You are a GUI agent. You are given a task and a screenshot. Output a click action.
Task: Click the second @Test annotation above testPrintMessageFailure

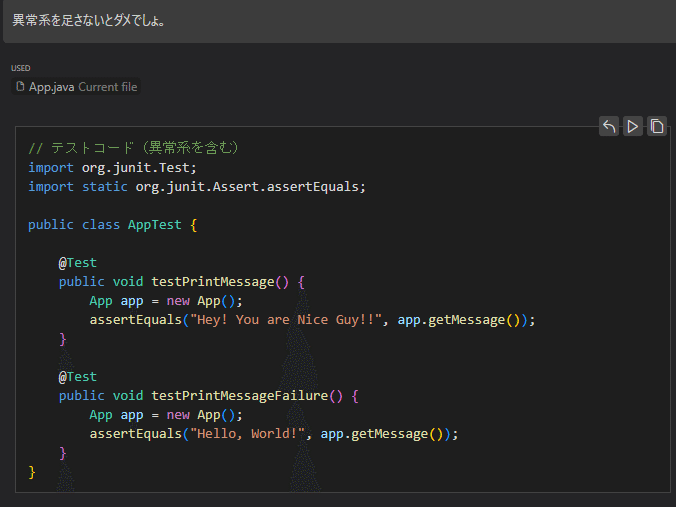click(x=78, y=377)
